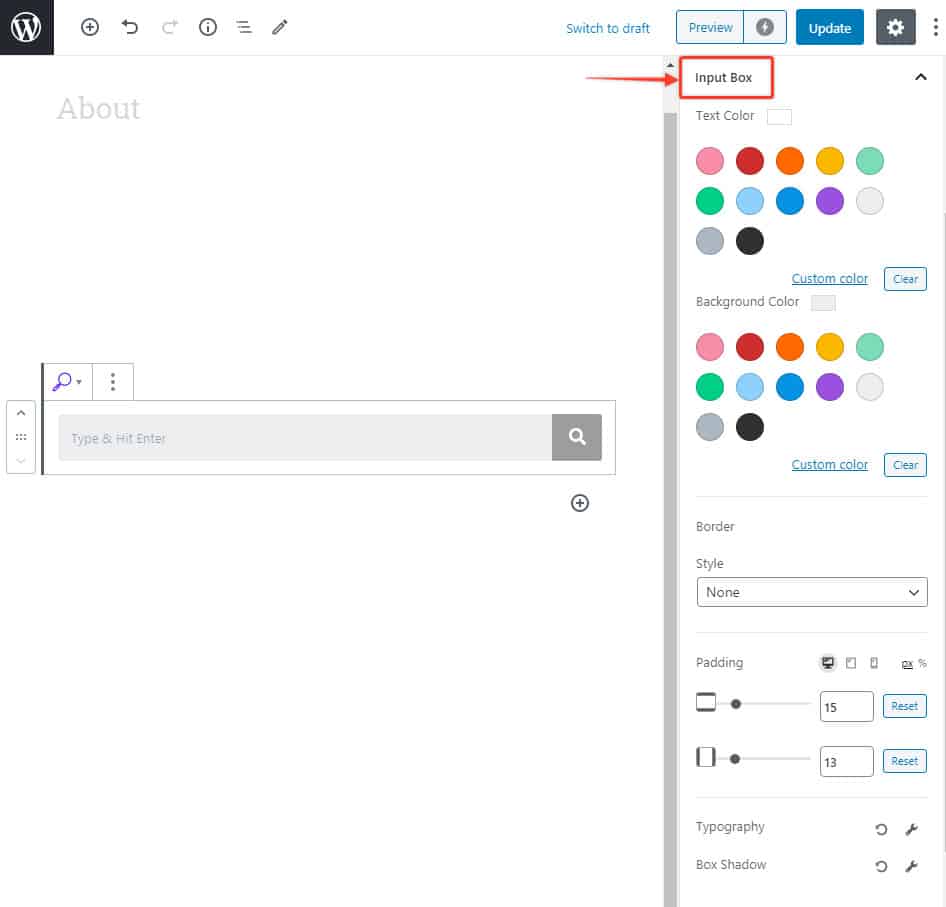Choose the orange Text Color swatch
The width and height of the screenshot is (946, 907).
[x=790, y=161]
